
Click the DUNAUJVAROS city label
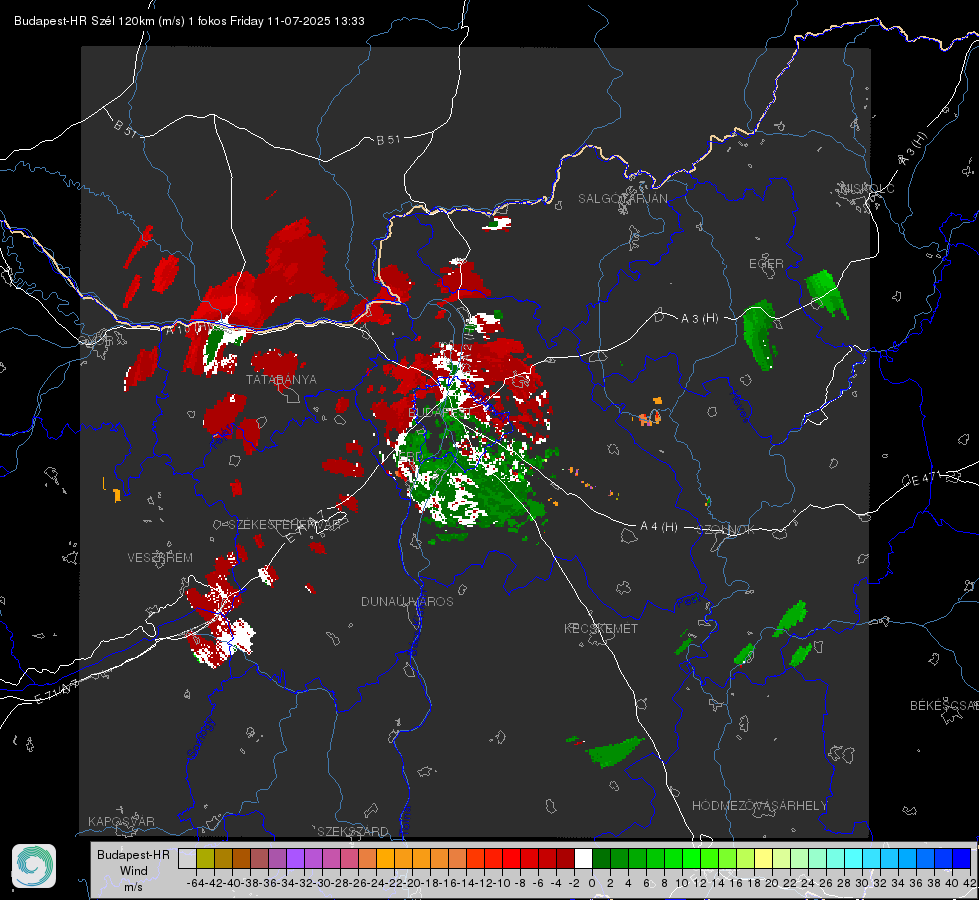tap(407, 601)
